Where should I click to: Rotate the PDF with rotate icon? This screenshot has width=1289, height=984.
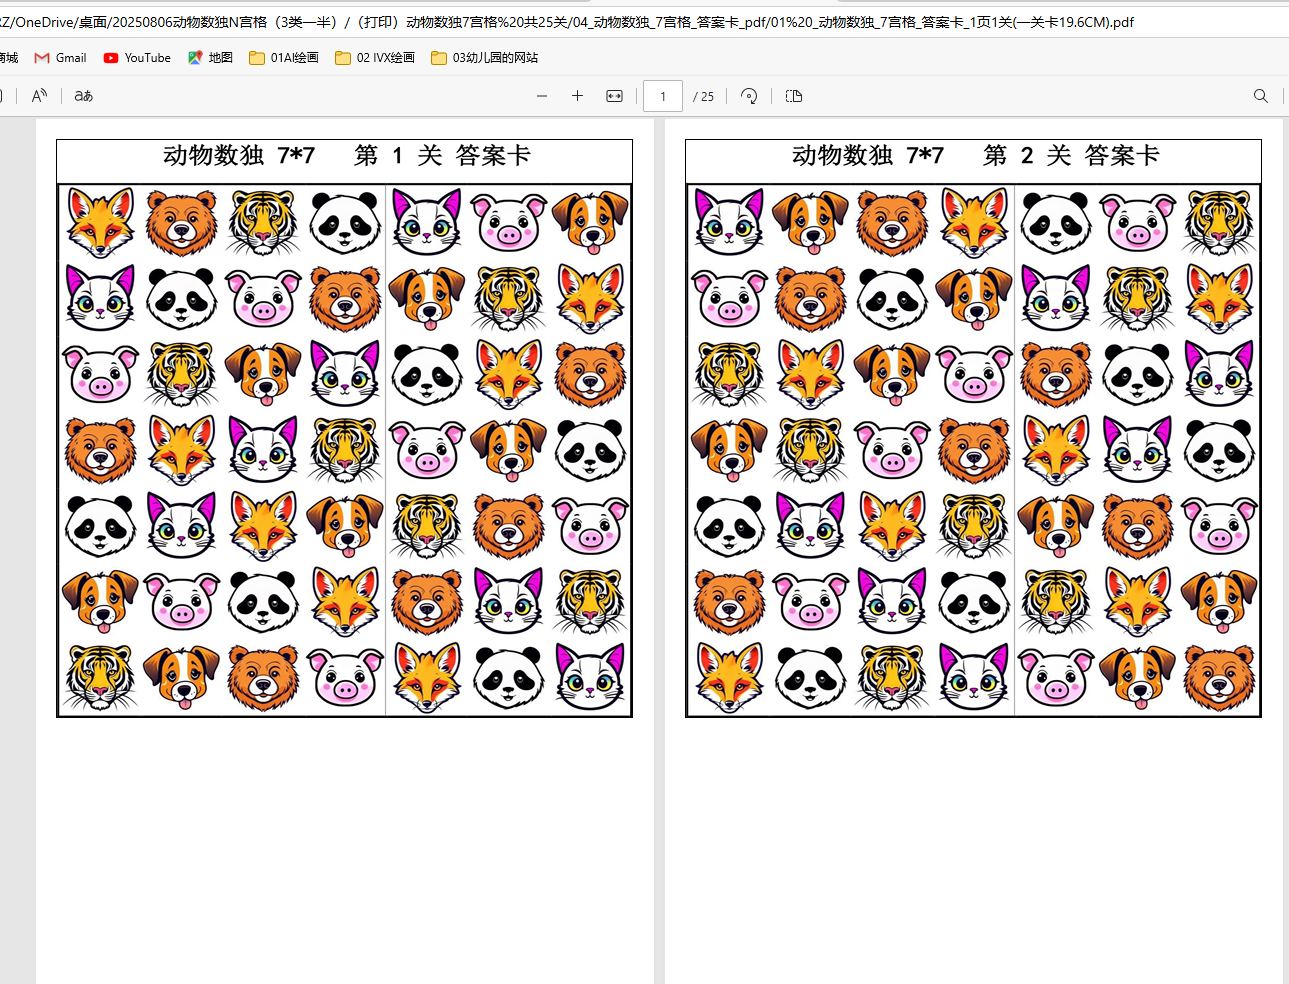click(x=749, y=96)
